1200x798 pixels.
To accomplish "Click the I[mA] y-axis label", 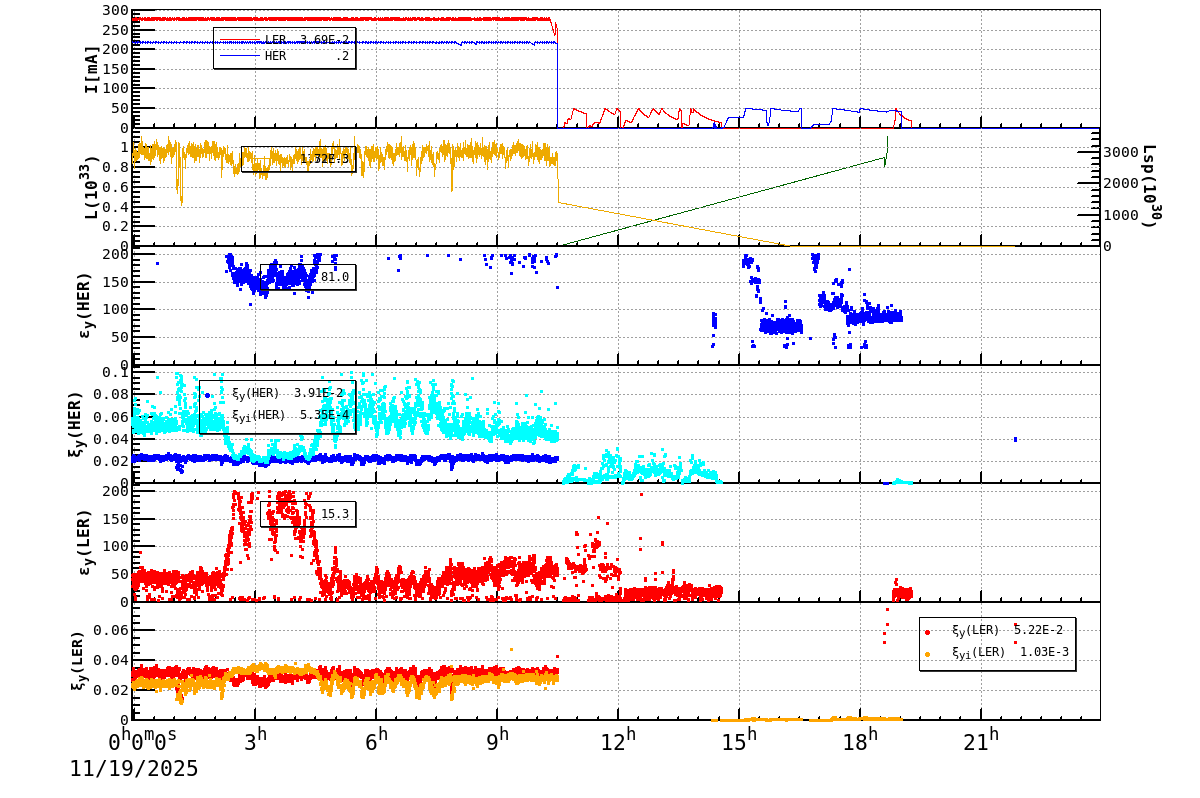I will click(92, 69).
